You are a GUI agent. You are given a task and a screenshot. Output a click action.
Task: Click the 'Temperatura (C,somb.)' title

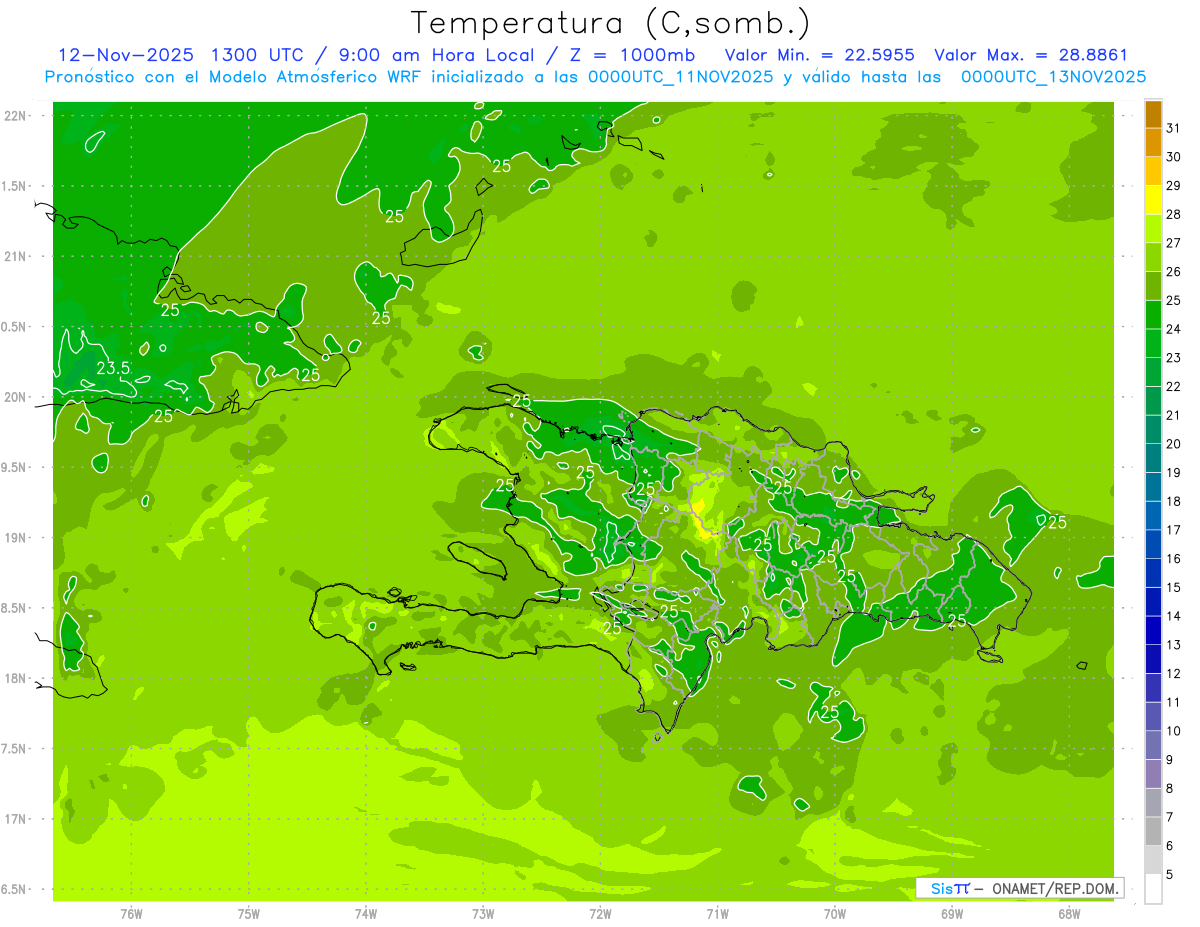click(610, 23)
